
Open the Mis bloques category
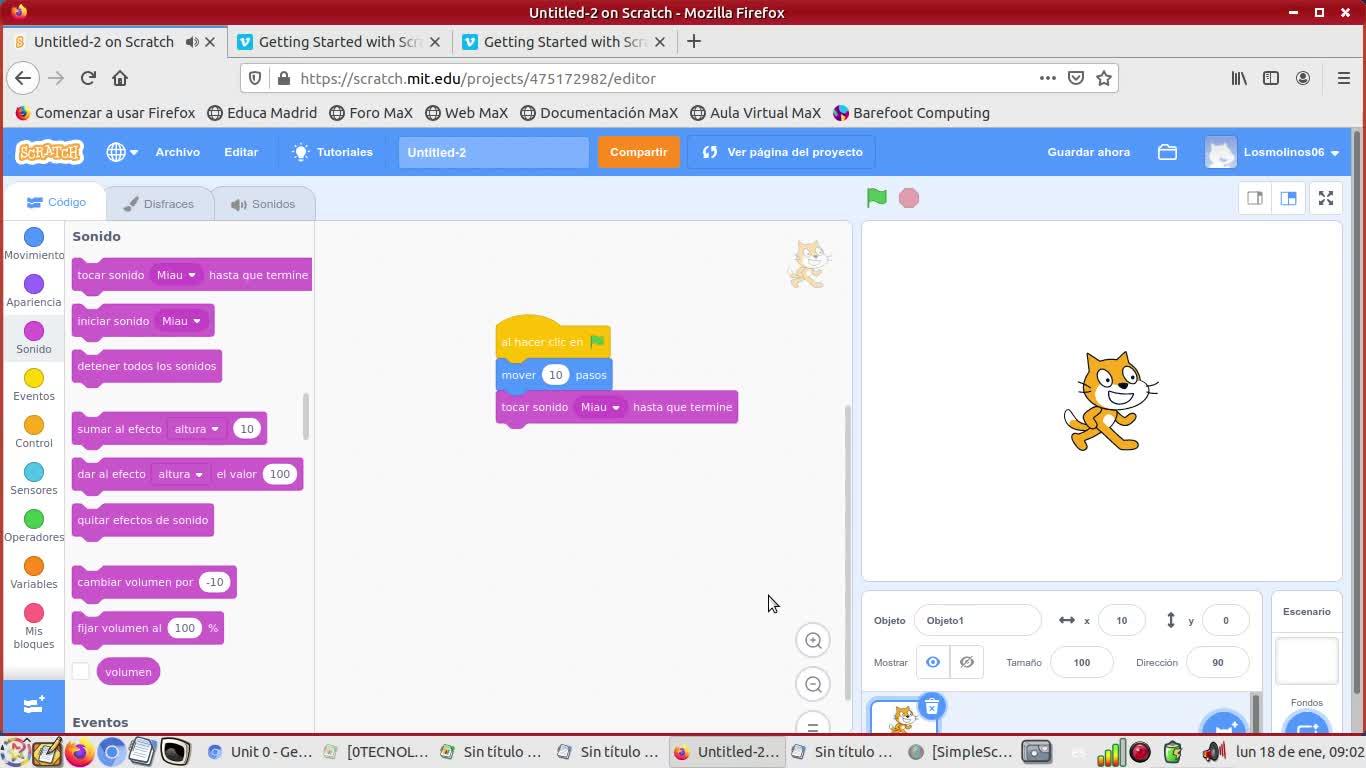click(x=34, y=626)
